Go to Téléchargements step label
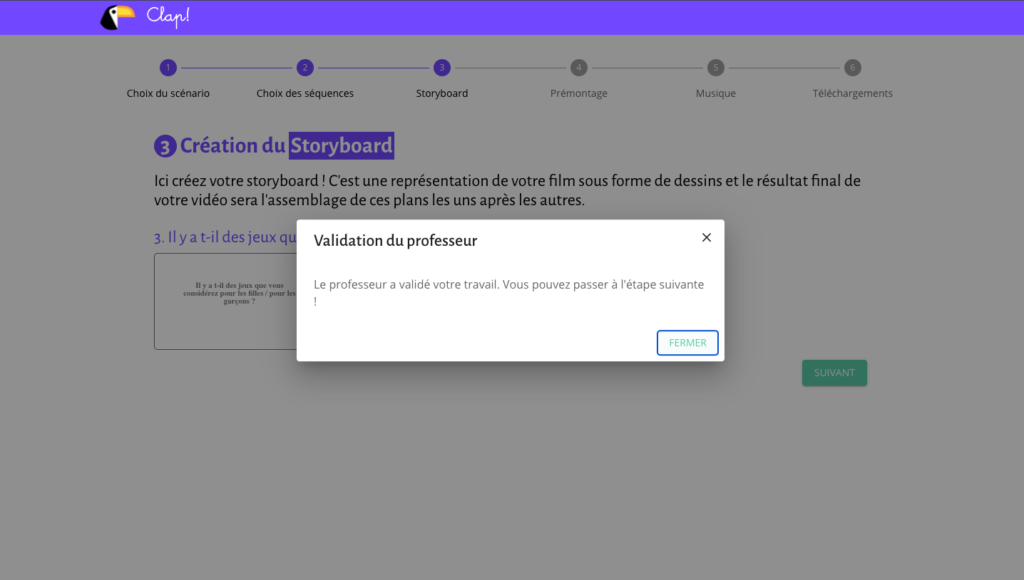 (x=852, y=93)
